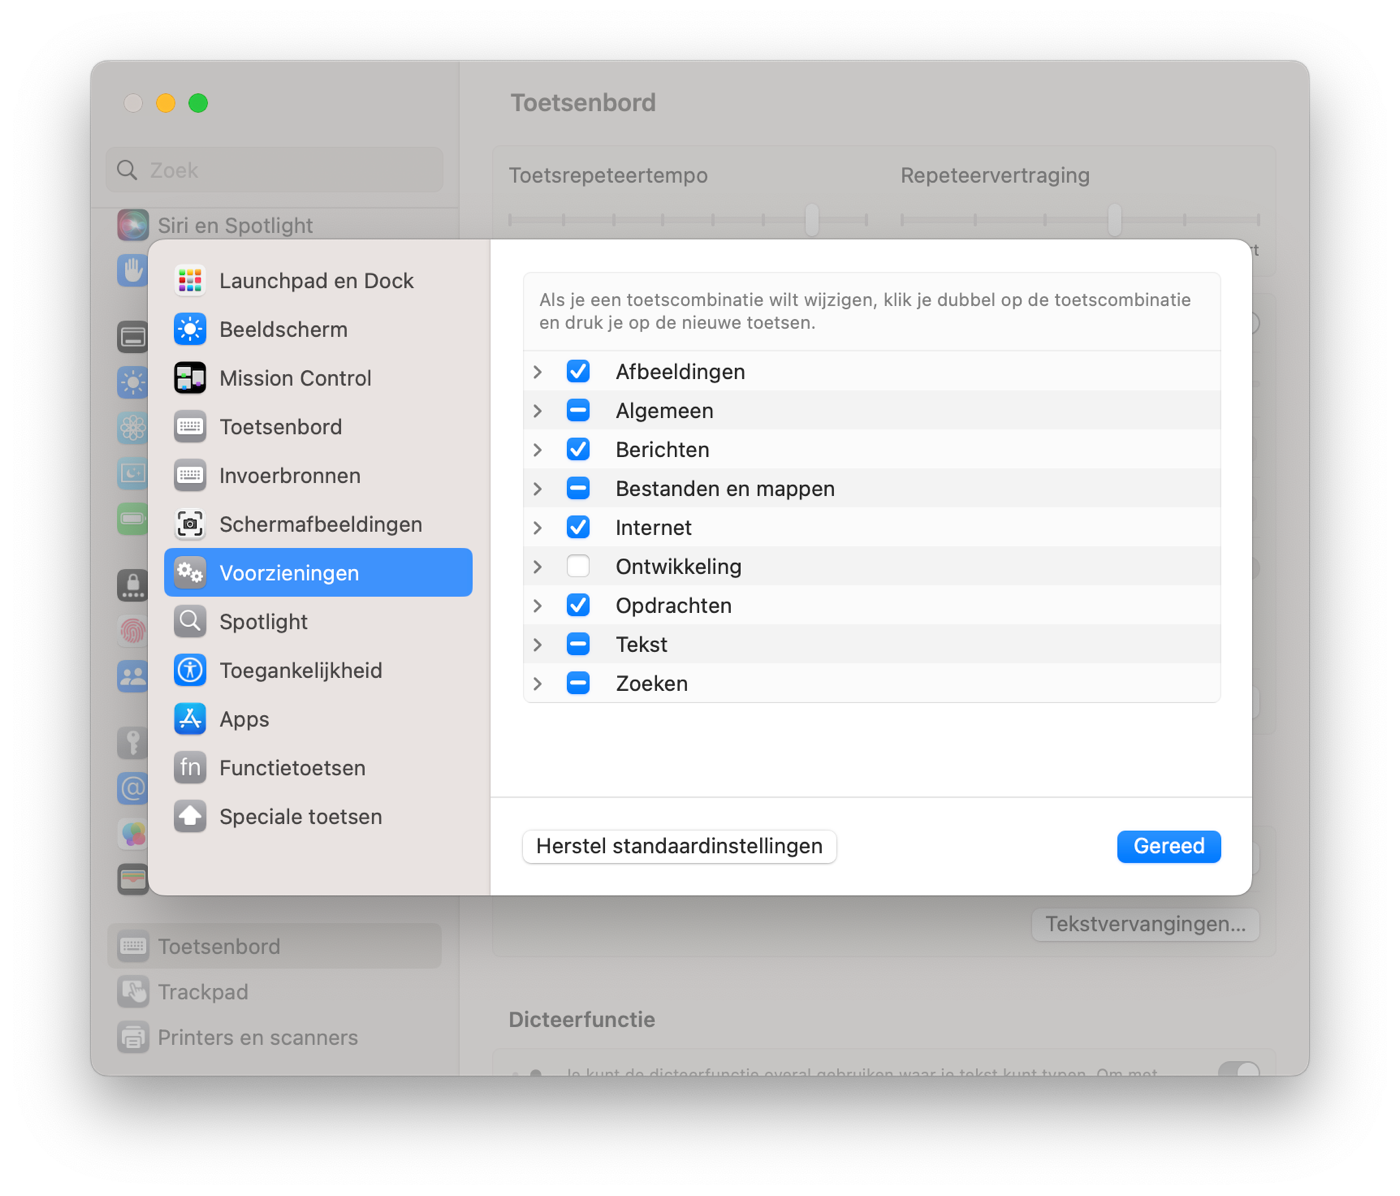1400x1196 pixels.
Task: Enable the Ontwikkeling checkbox
Action: click(578, 566)
